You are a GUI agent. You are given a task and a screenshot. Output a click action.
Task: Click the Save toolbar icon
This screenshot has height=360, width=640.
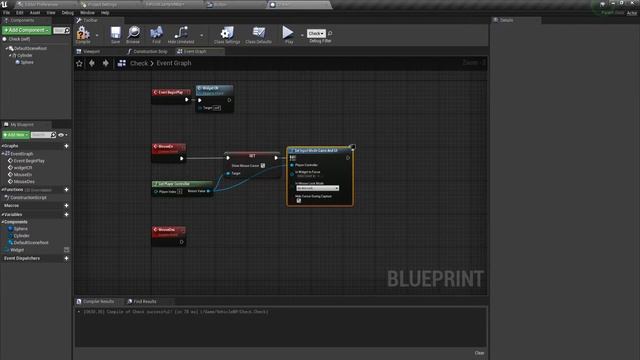[x=116, y=34]
